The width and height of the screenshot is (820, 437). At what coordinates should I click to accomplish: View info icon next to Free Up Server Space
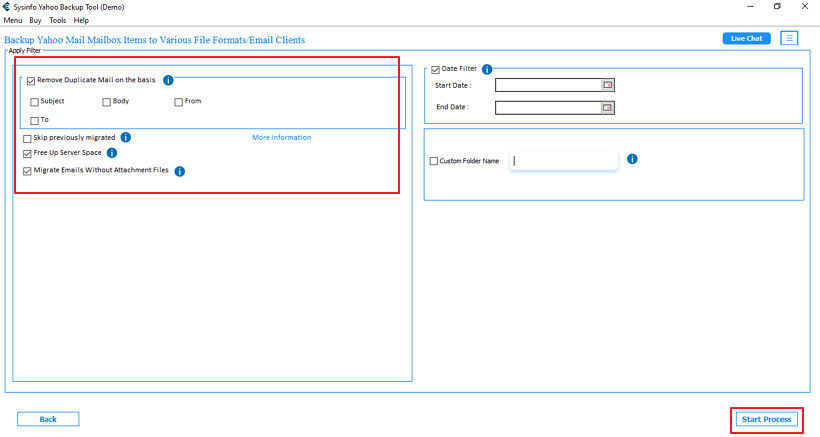[112, 153]
